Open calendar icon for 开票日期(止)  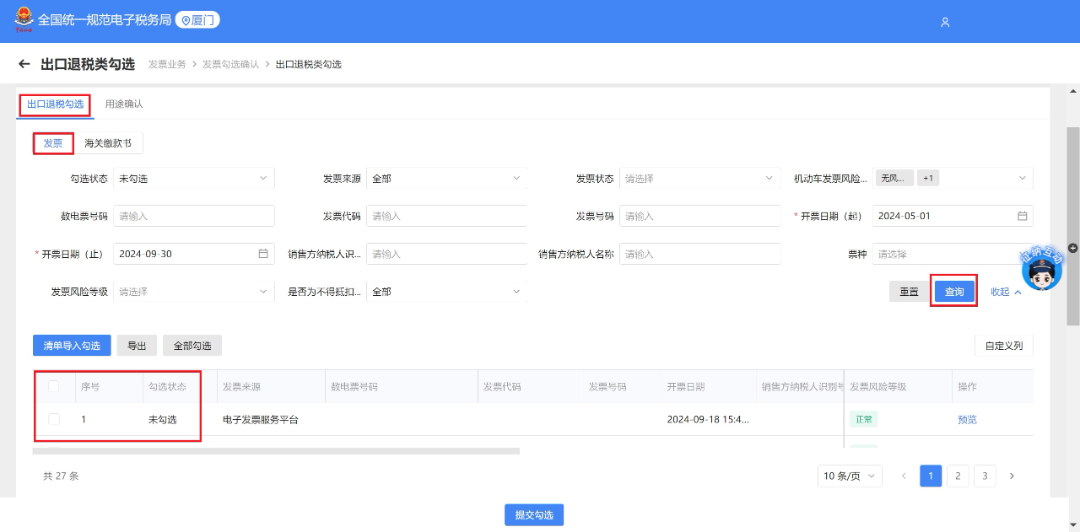point(263,254)
